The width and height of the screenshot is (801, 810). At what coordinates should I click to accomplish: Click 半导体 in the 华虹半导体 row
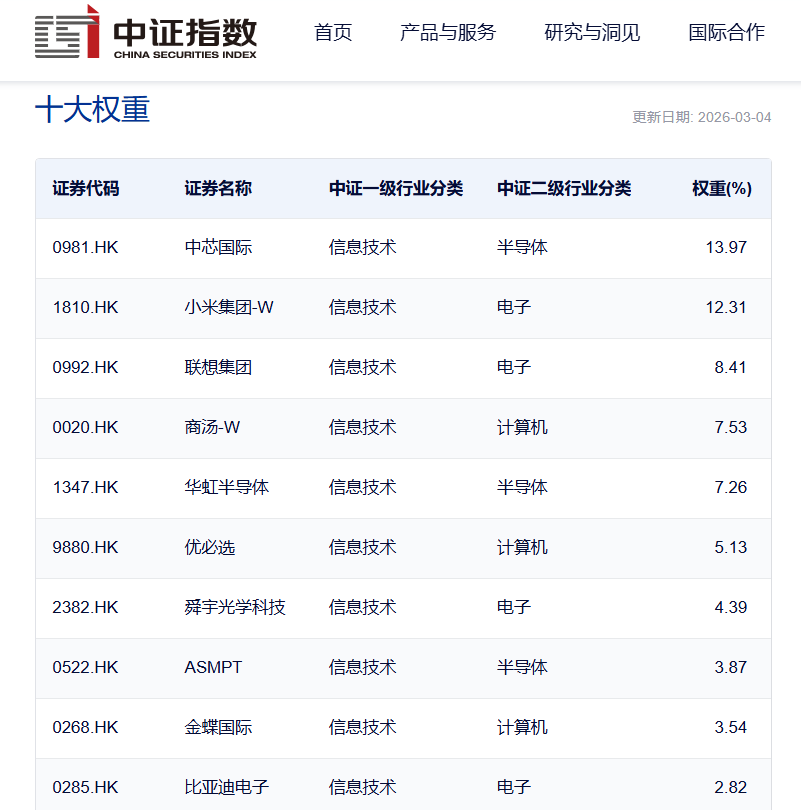pos(522,487)
